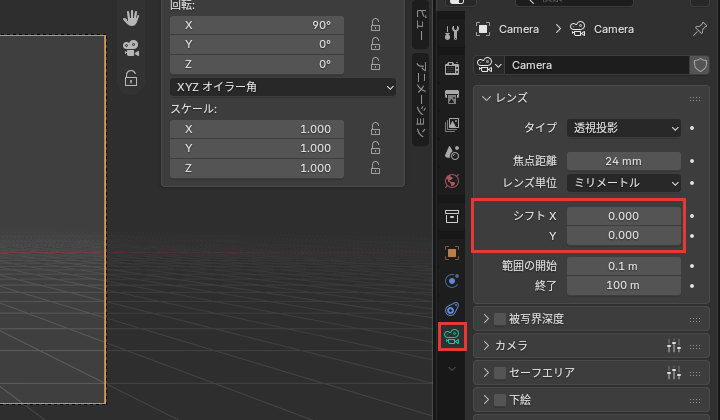
Task: Open Scene properties tab
Action: 452,153
